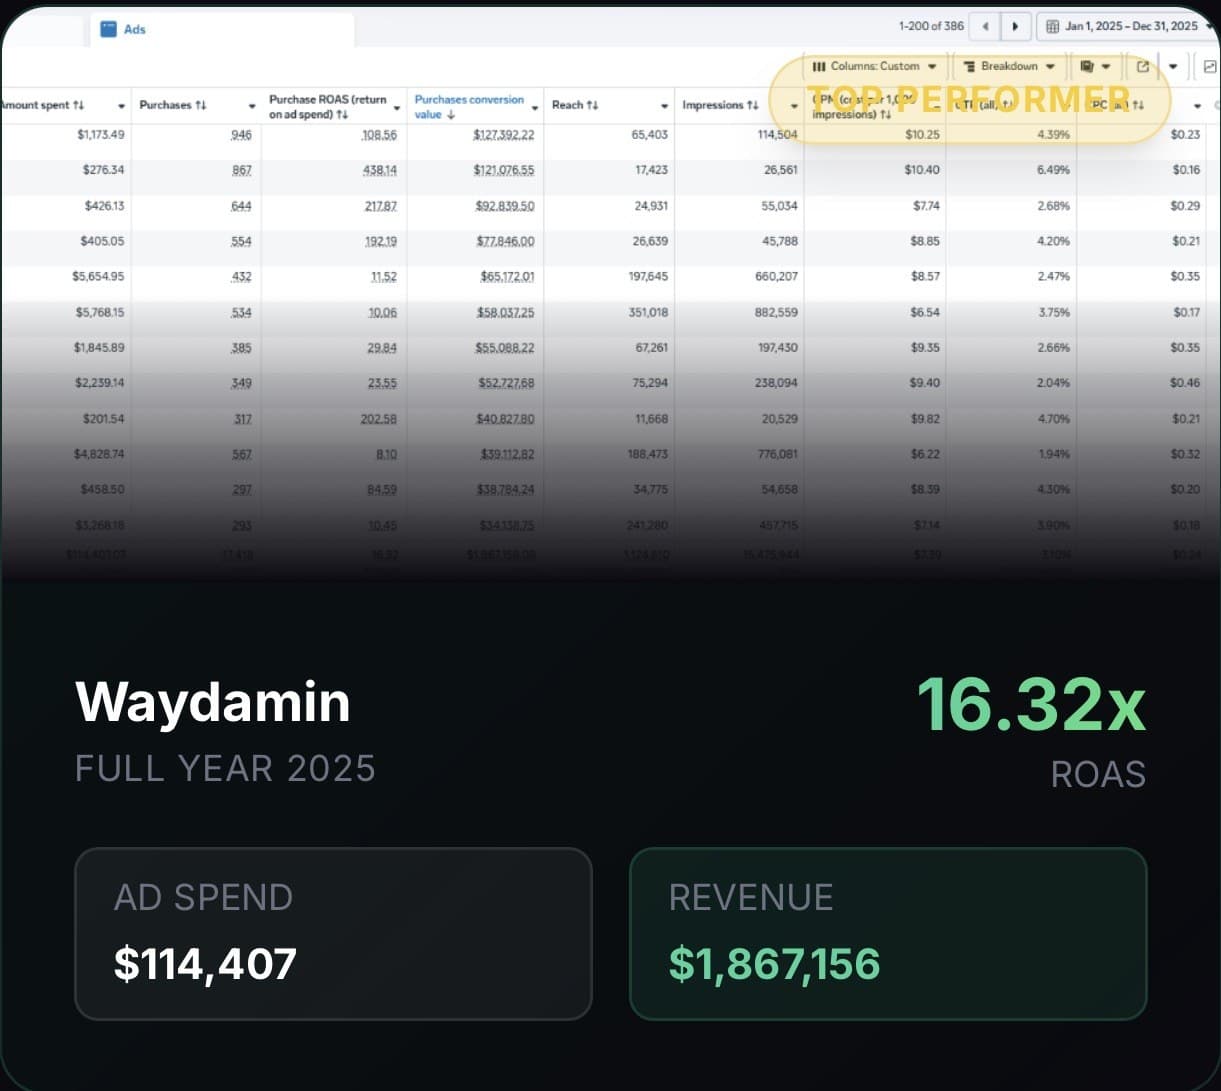Sort by Impressions column header

click(x=720, y=105)
